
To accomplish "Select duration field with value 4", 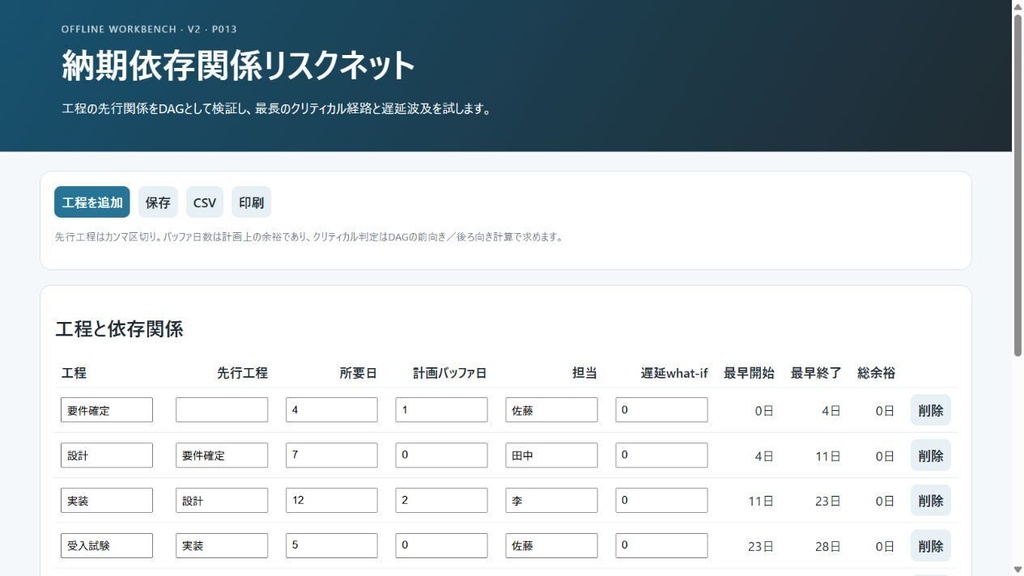I will click(x=331, y=410).
